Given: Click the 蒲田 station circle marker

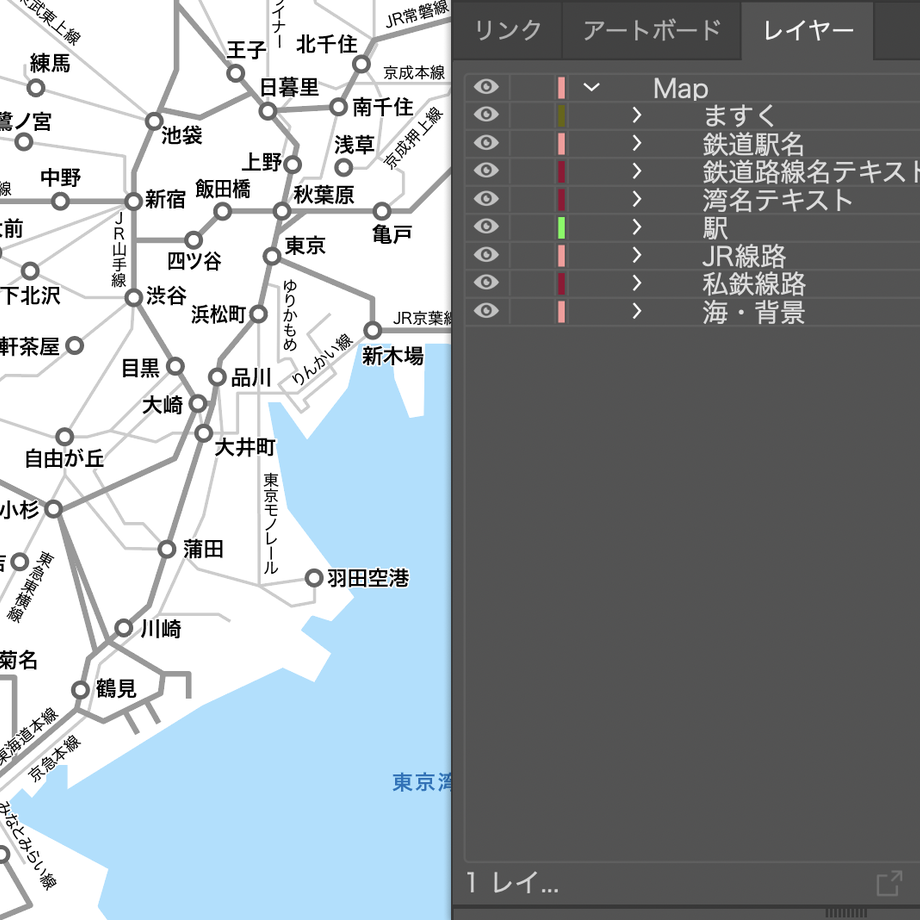Looking at the screenshot, I should click(167, 549).
